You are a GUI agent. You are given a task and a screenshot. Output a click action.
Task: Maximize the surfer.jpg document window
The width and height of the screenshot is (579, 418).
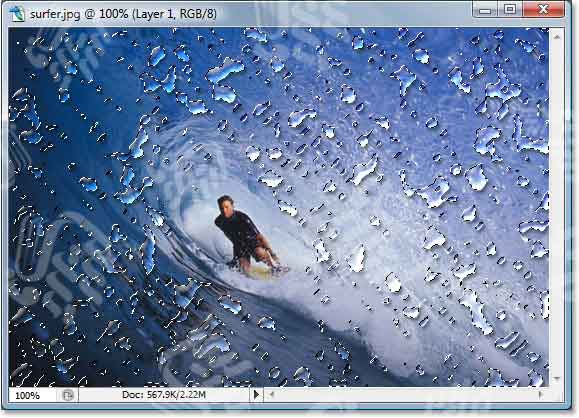coord(510,10)
